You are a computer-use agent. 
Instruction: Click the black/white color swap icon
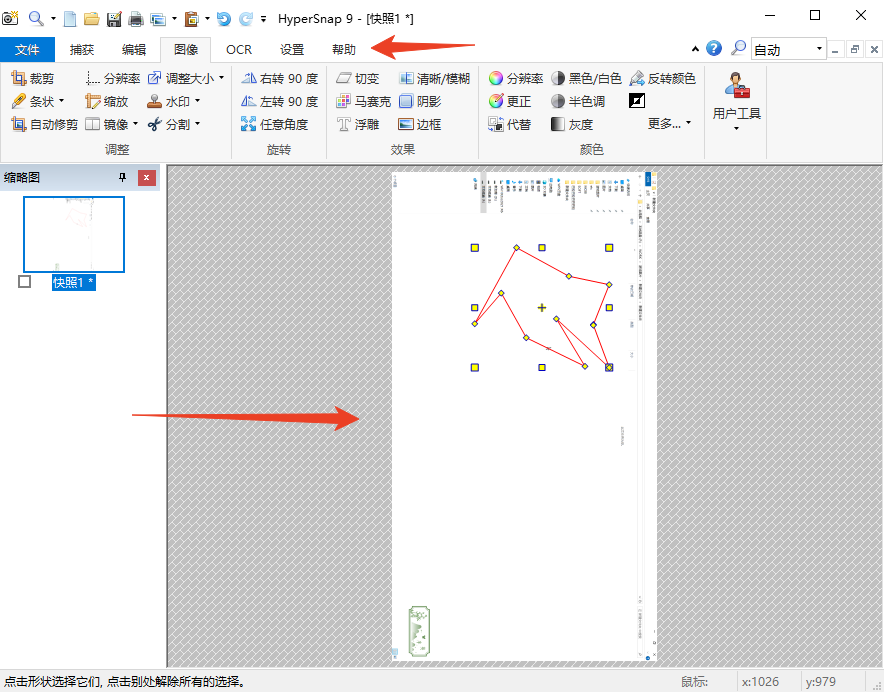coord(637,101)
